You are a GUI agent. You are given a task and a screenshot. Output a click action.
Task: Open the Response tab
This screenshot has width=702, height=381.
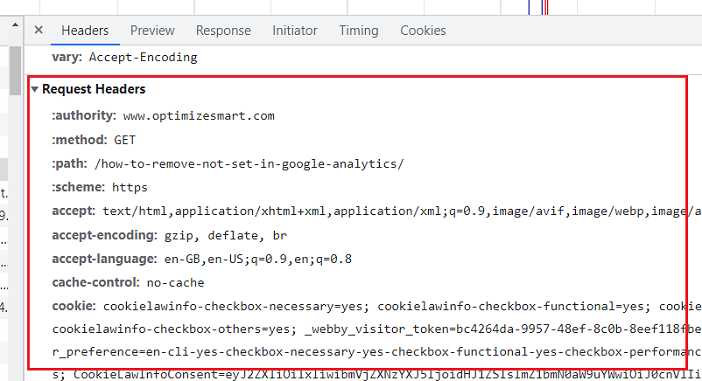223,30
